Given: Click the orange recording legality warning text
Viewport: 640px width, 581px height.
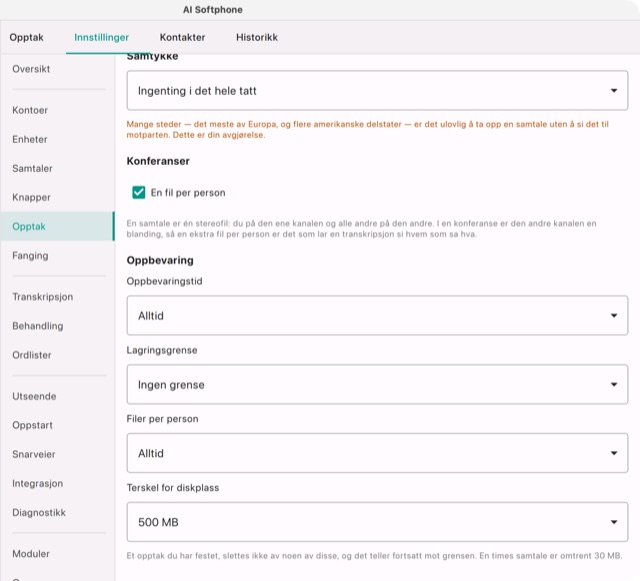Looking at the screenshot, I should tap(367, 129).
